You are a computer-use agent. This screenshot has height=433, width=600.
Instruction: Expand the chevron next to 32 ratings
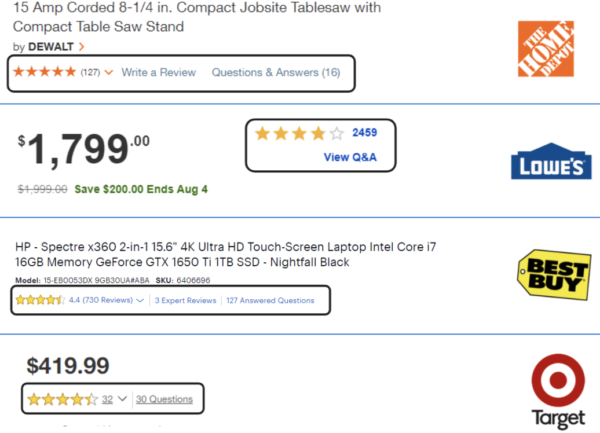tap(122, 399)
